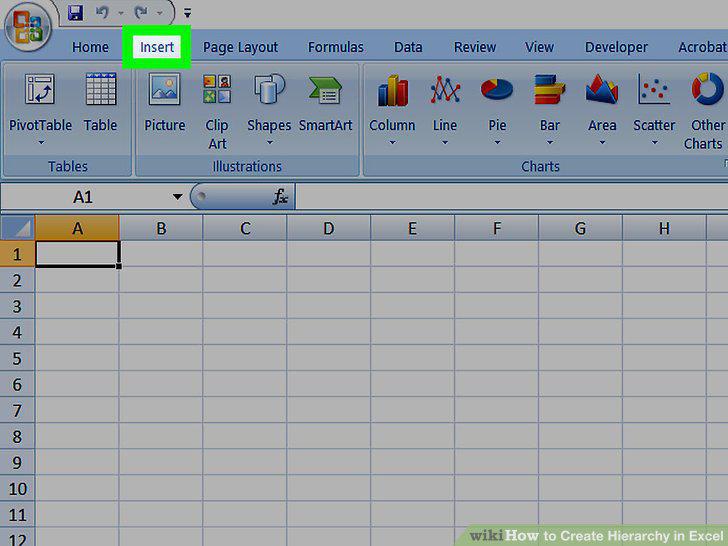Go to Page Layout tab

(240, 47)
